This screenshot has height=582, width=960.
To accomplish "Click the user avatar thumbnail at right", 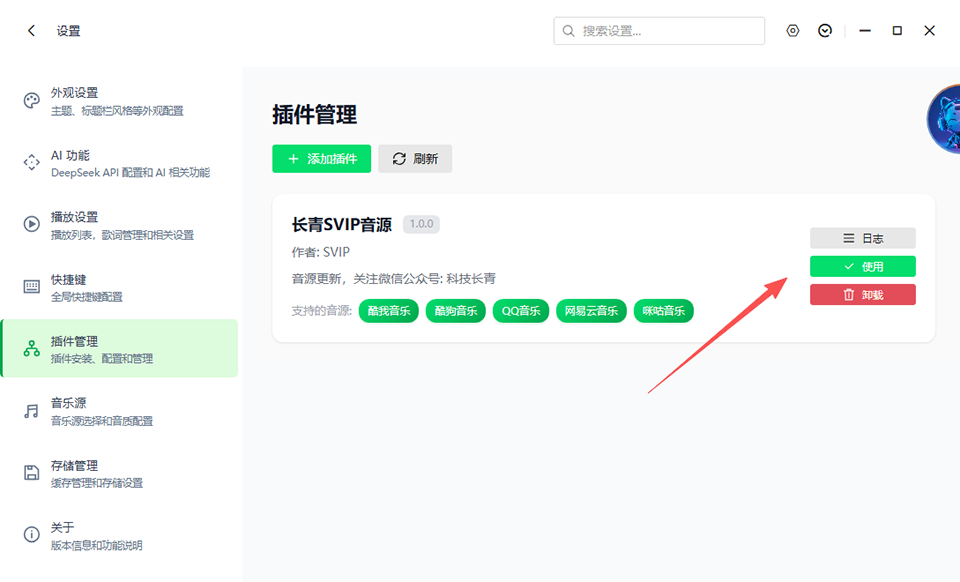I will (944, 120).
